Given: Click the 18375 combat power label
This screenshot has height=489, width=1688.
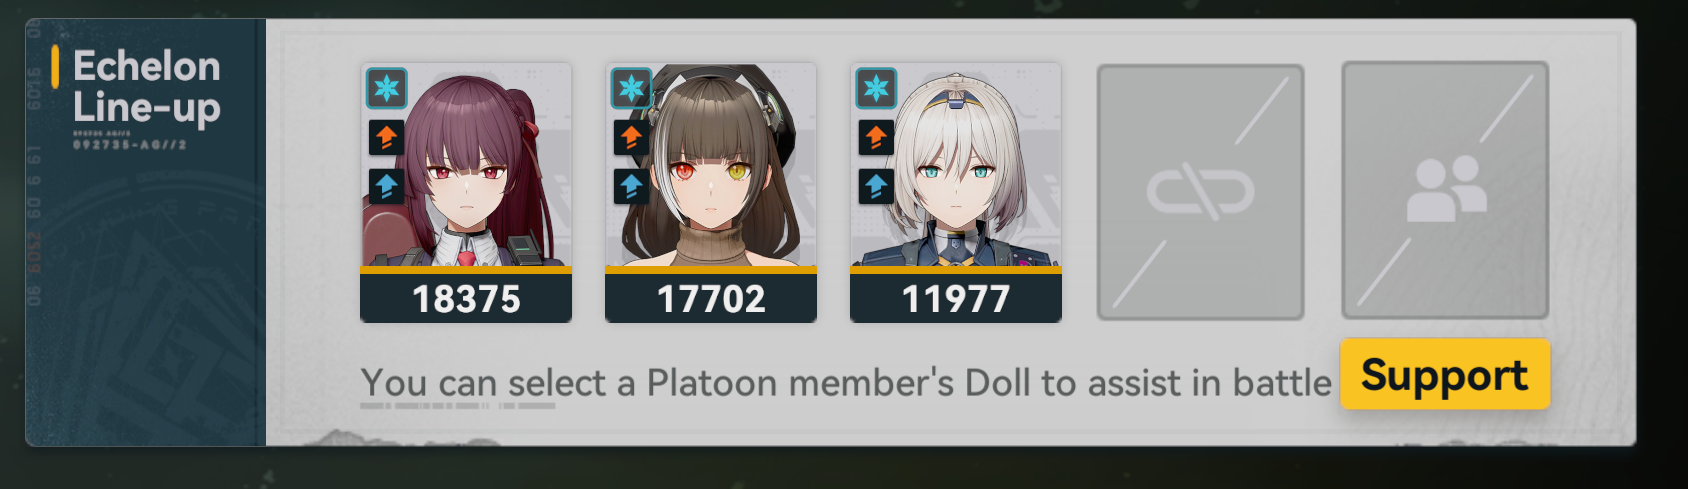Looking at the screenshot, I should pyautogui.click(x=466, y=298).
